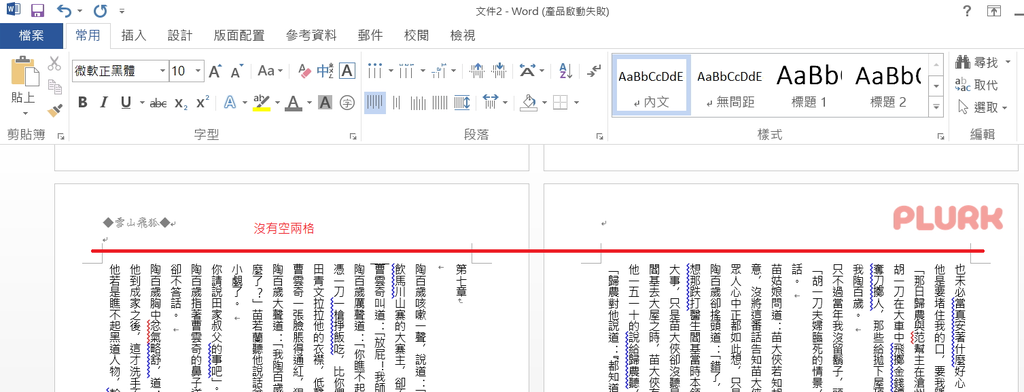
Task: Open the 選取 select dropdown
Action: pos(982,107)
